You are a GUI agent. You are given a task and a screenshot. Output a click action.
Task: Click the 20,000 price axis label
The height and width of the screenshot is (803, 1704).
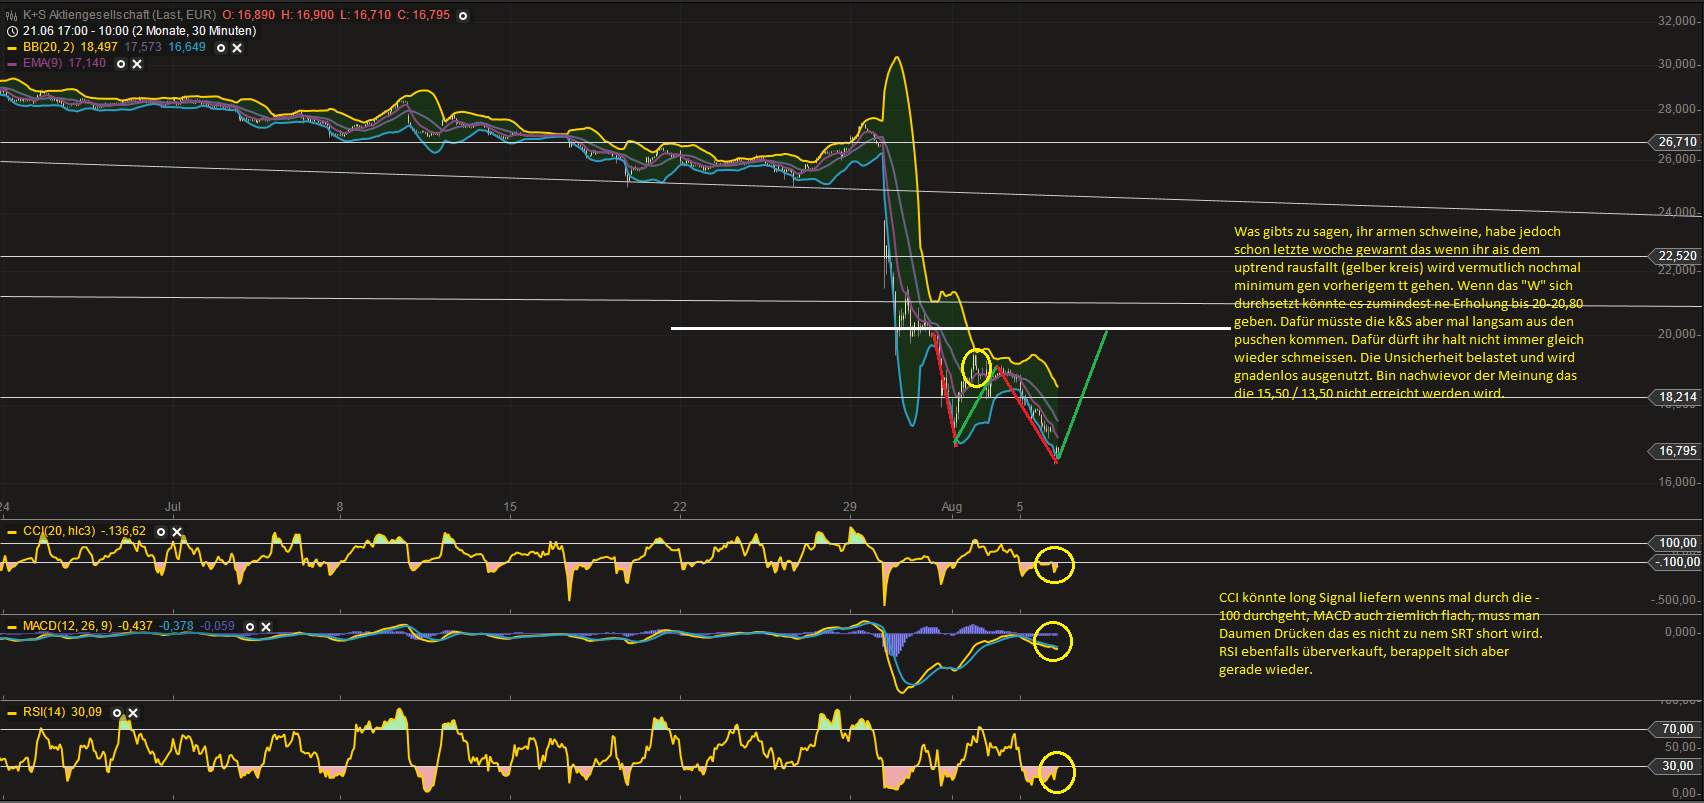(1676, 334)
